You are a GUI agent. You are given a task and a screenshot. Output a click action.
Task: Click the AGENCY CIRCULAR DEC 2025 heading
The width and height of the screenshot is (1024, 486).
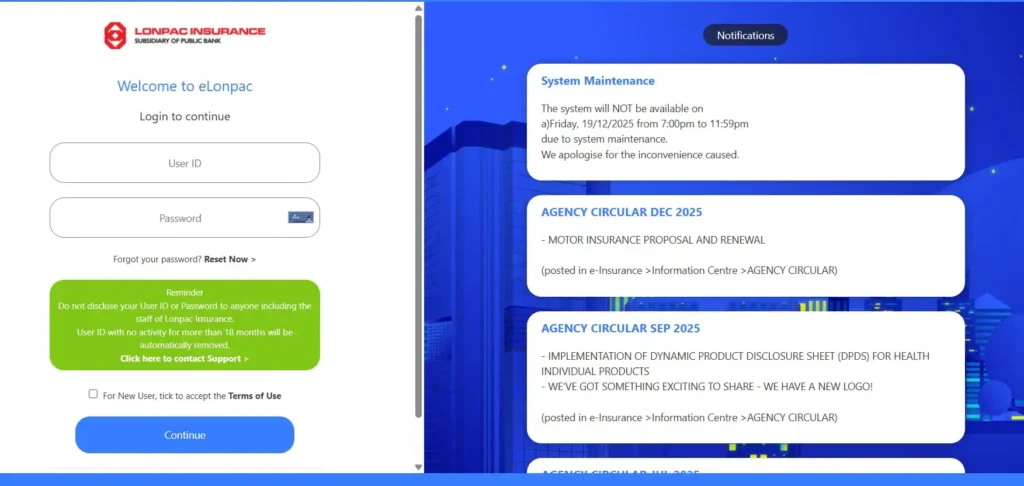coord(622,212)
